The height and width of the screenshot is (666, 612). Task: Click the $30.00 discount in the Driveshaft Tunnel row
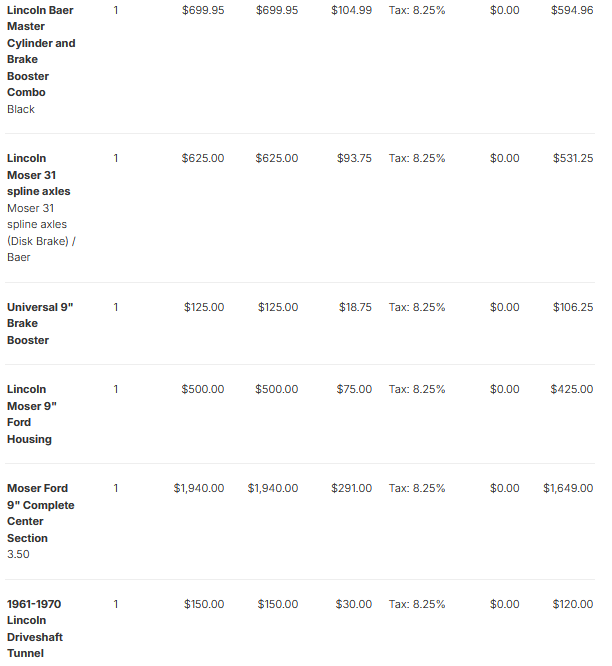pos(353,604)
